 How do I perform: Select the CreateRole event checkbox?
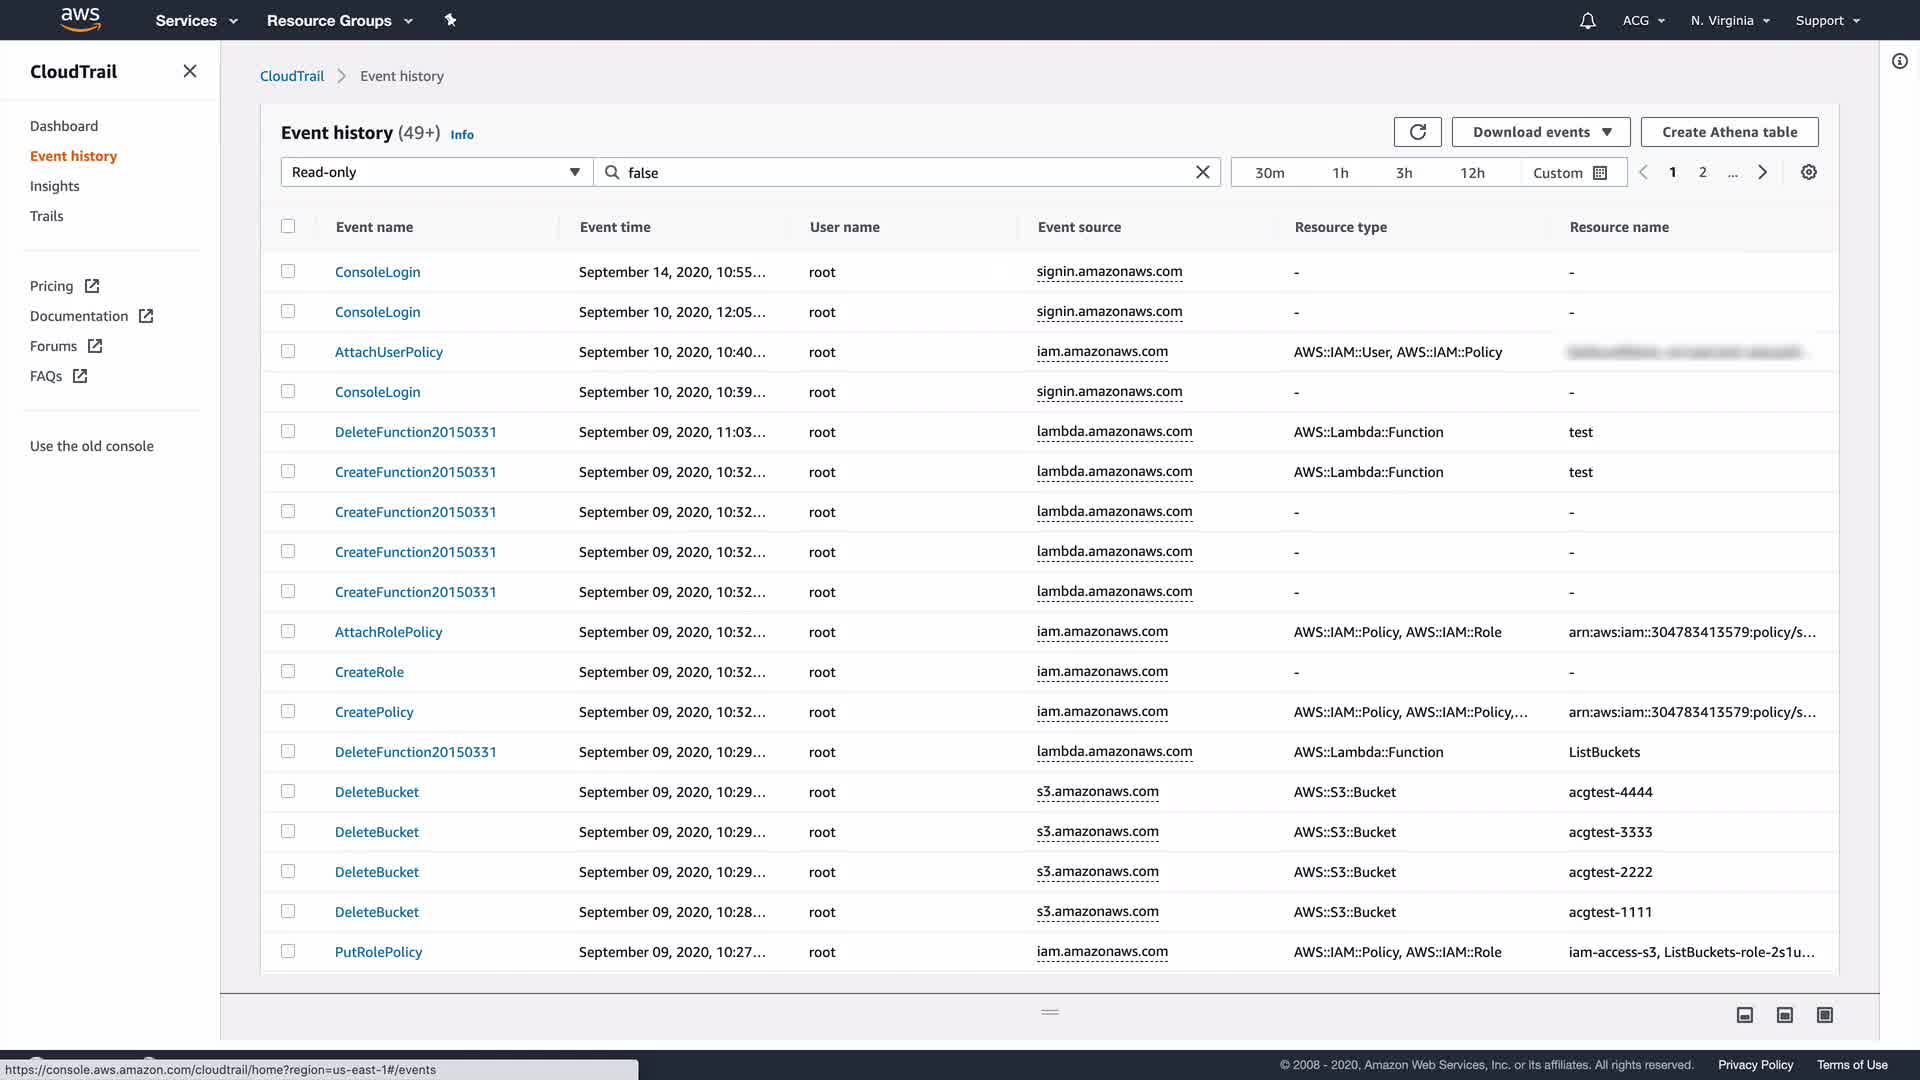tap(288, 671)
